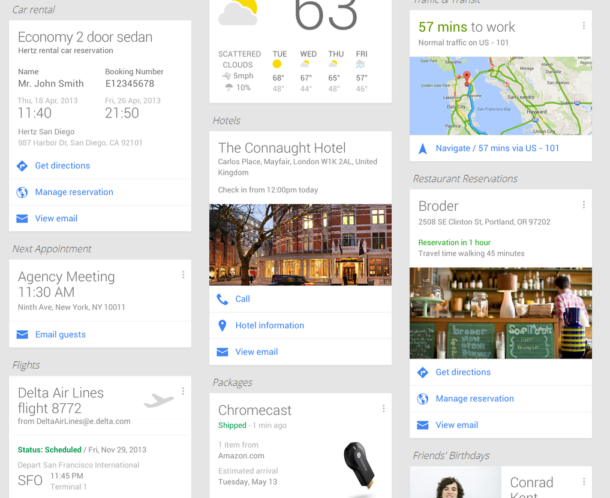Click the Hotel information location pin icon

222,325
